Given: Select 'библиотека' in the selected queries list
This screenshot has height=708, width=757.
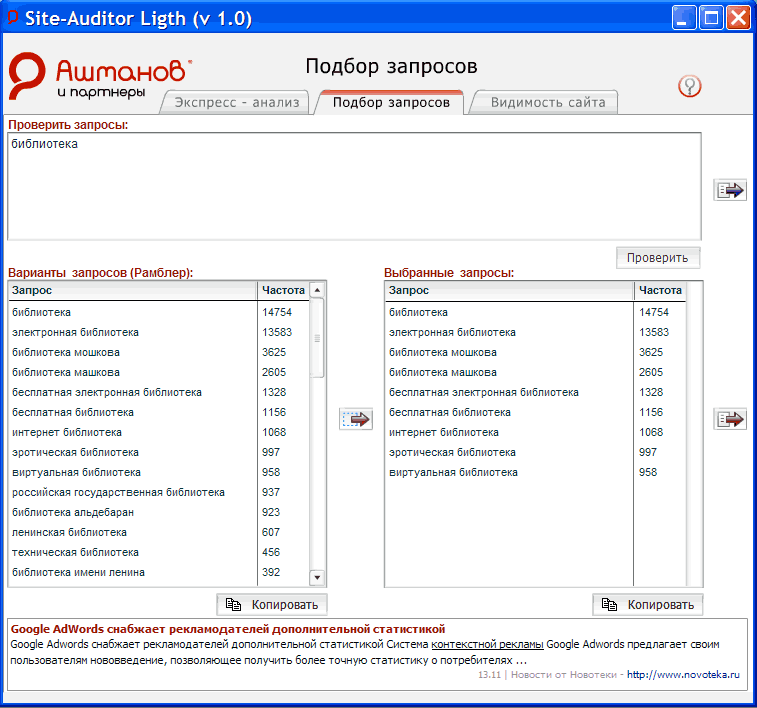Looking at the screenshot, I should point(535,312).
